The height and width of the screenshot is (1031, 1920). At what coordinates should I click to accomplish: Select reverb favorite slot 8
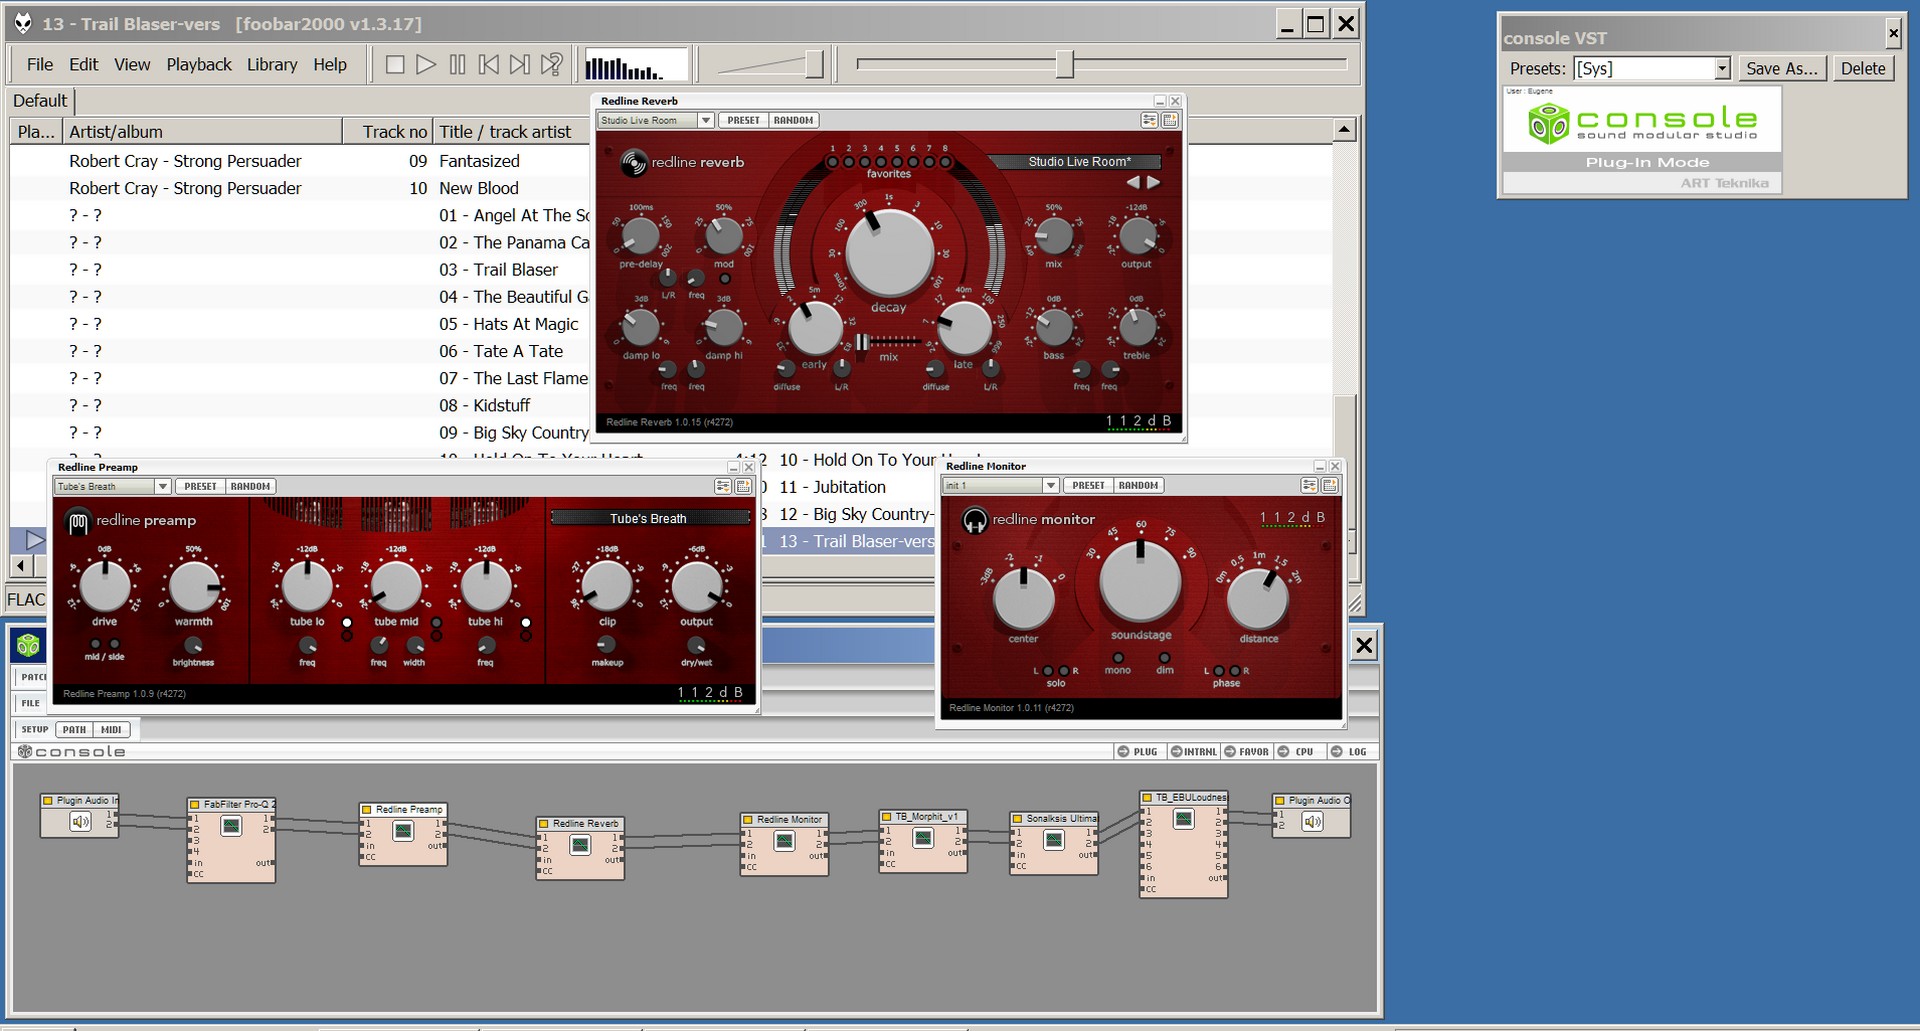[x=945, y=161]
